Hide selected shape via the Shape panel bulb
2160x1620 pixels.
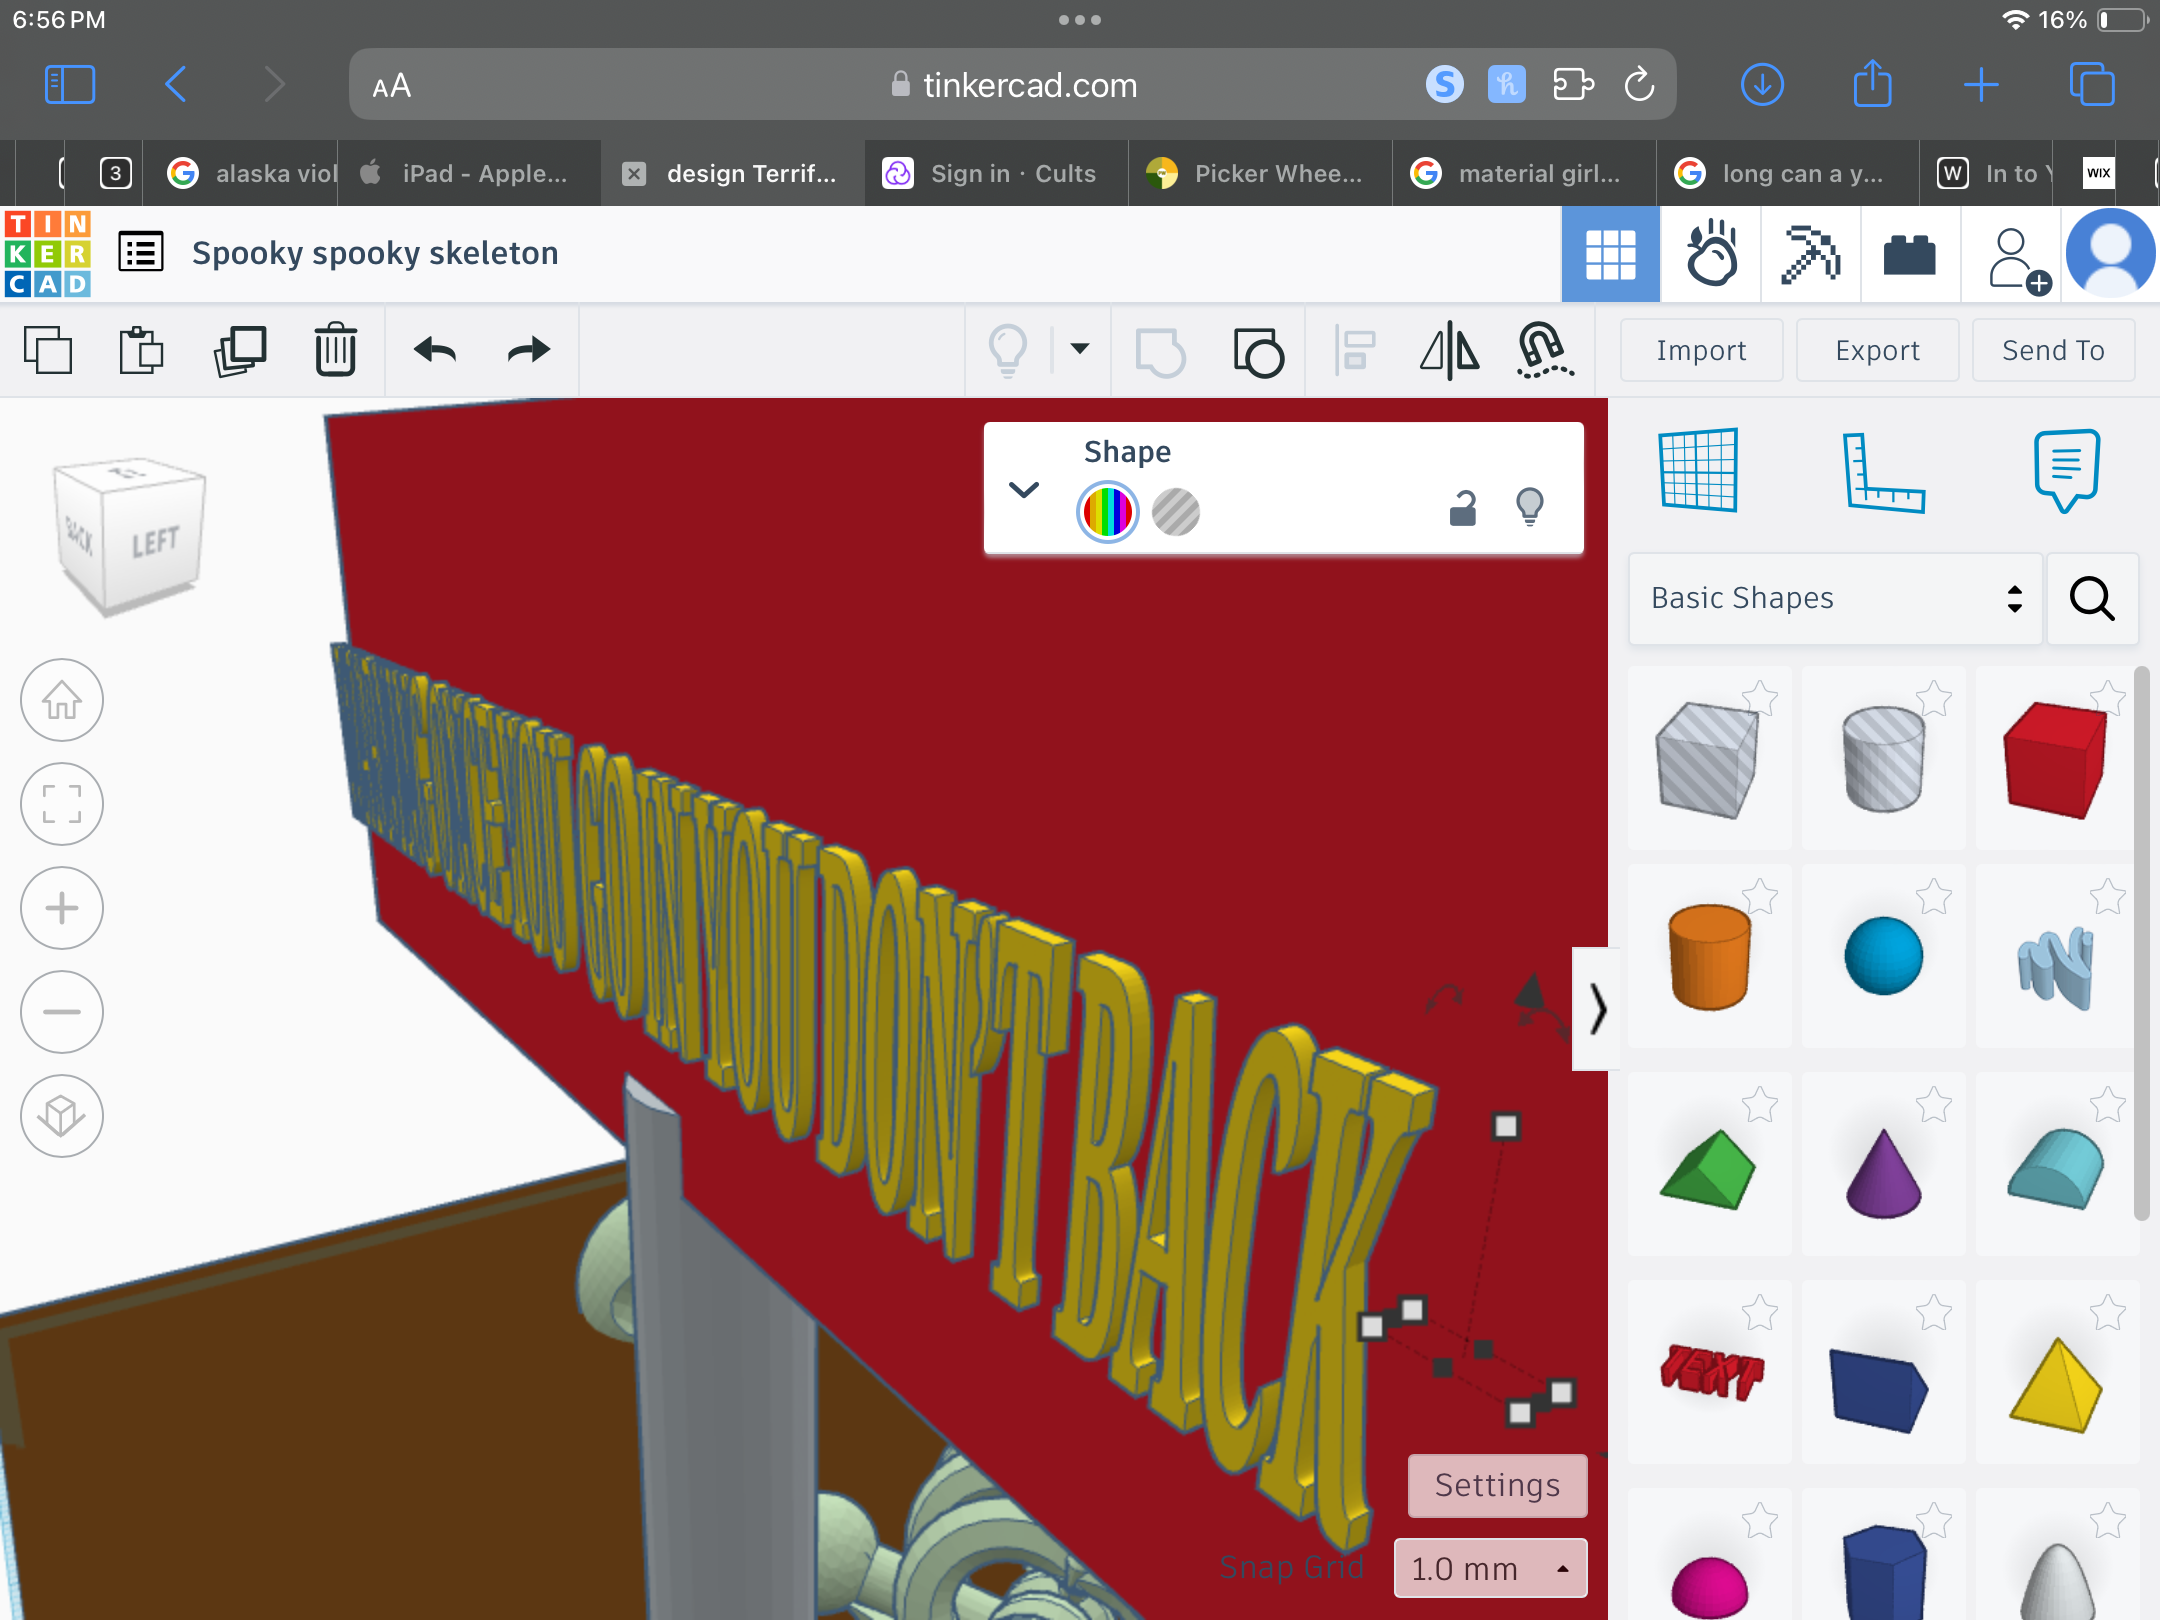tap(1530, 507)
